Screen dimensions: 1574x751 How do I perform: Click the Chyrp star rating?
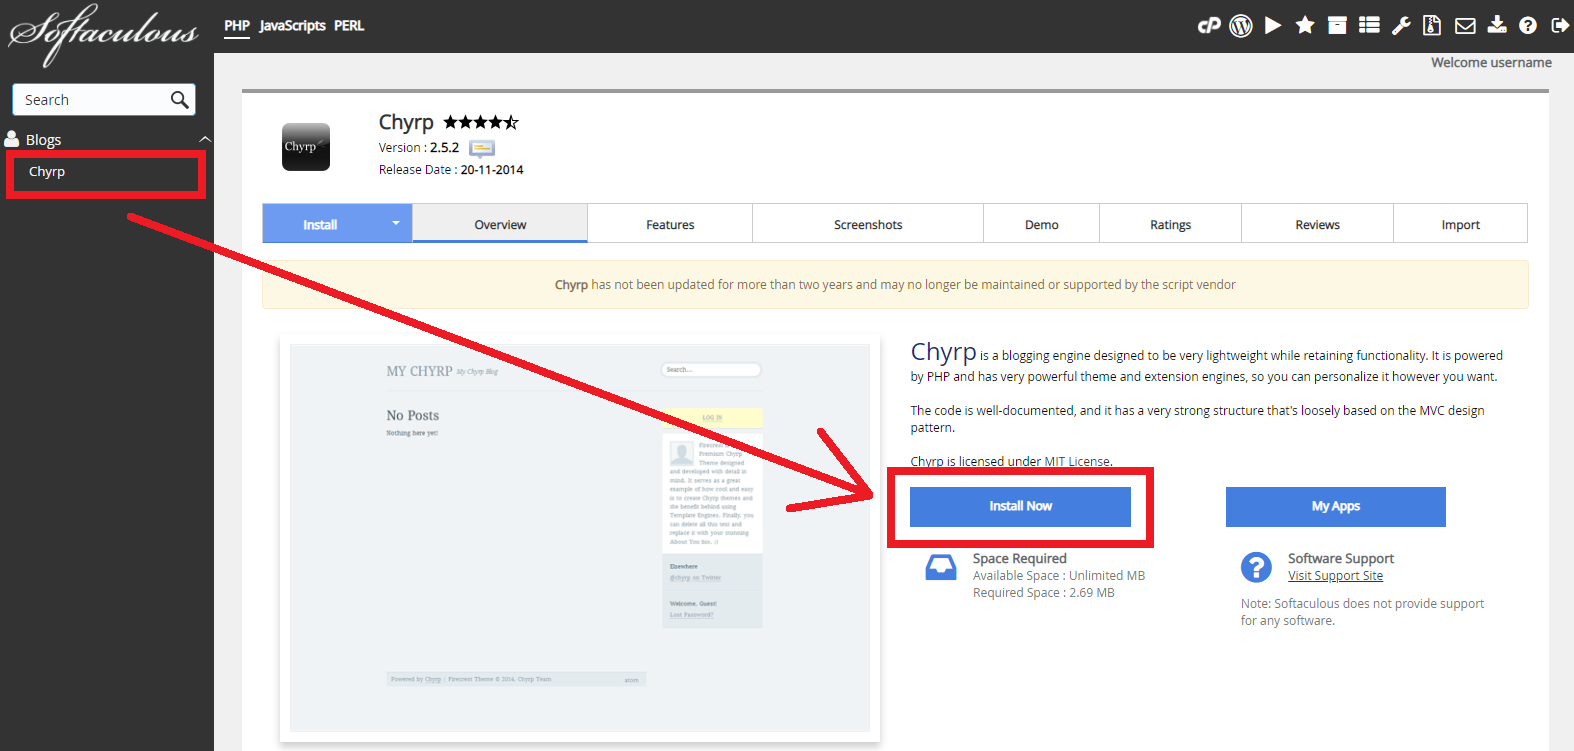481,122
